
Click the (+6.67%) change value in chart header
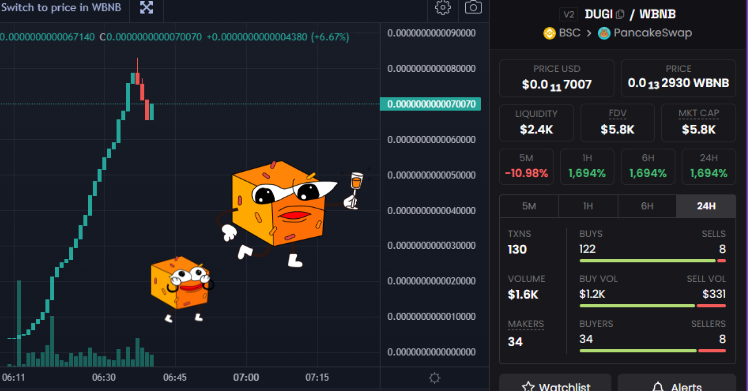[330, 37]
